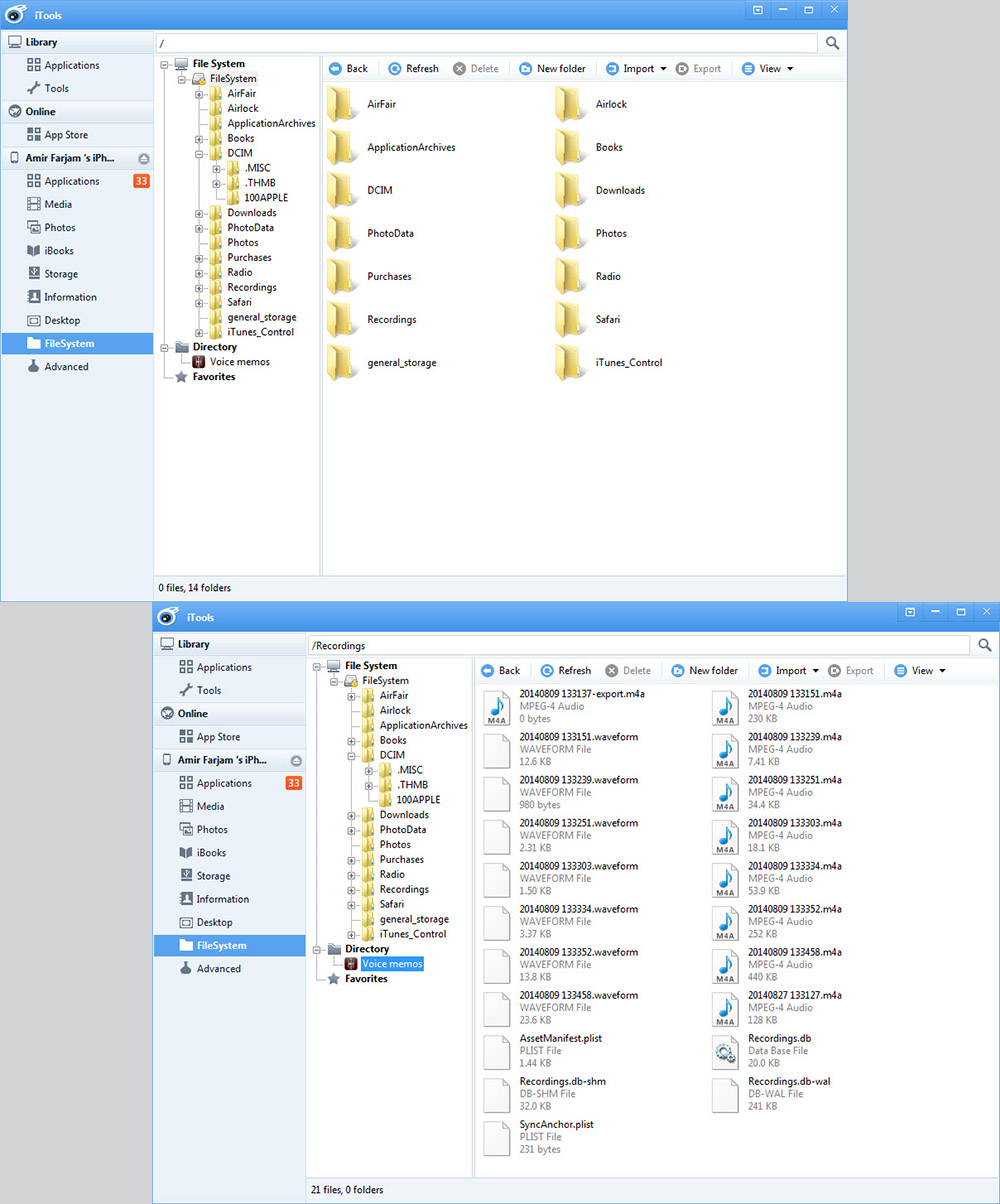Open iTools title menu arrow in bottom window
The image size is (1000, 1204).
coord(910,611)
